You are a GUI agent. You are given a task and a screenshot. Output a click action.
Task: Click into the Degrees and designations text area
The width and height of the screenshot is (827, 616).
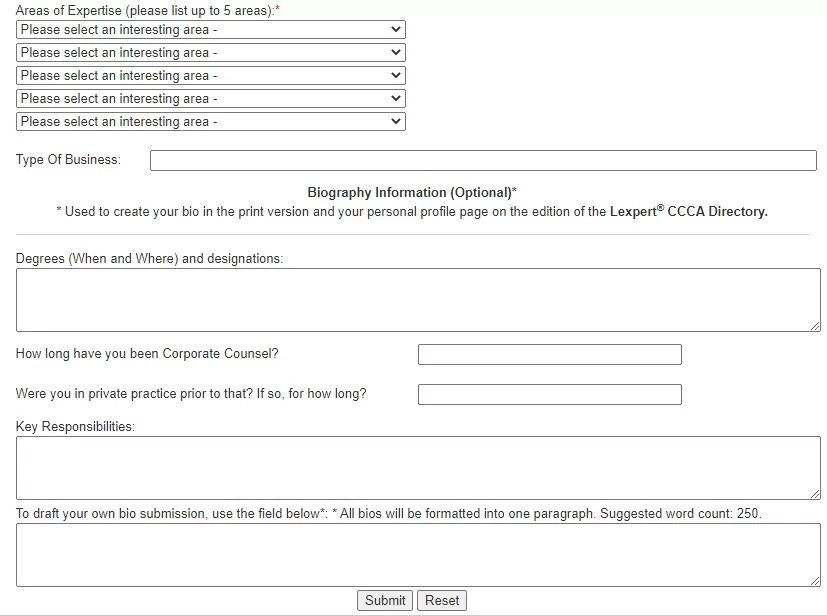pyautogui.click(x=418, y=300)
